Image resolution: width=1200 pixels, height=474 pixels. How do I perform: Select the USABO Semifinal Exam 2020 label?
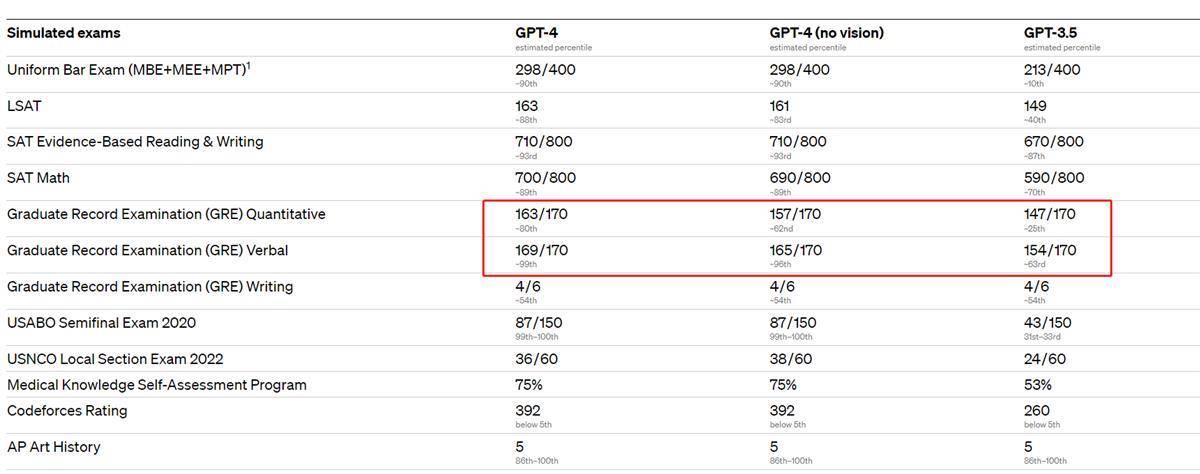tap(101, 322)
